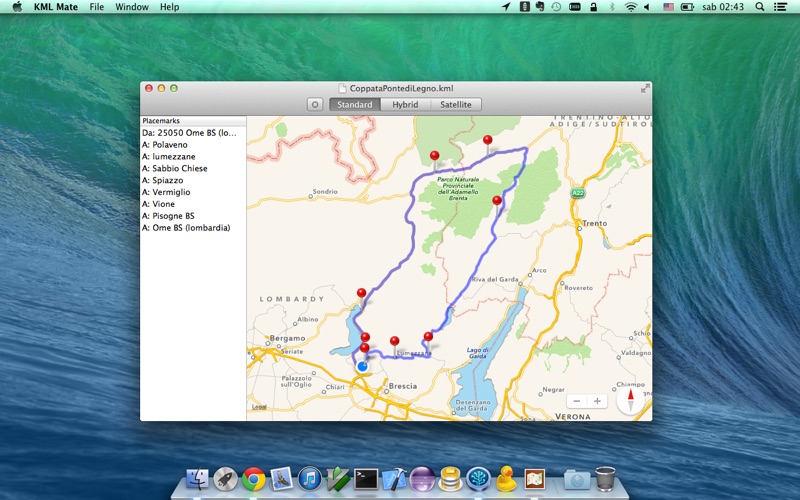This screenshot has width=800, height=500.
Task: Open Google Chrome from the Dock
Action: click(254, 480)
